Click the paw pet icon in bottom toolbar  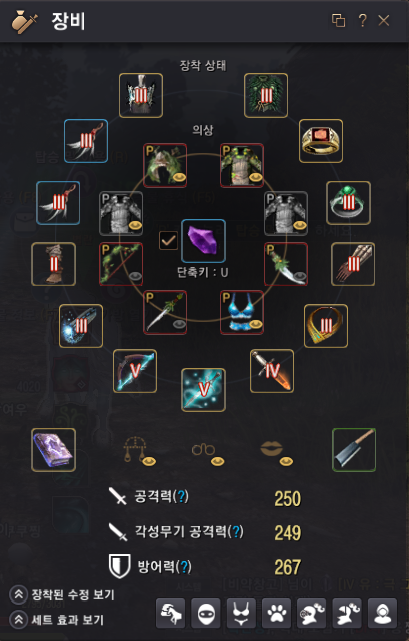pyautogui.click(x=276, y=613)
